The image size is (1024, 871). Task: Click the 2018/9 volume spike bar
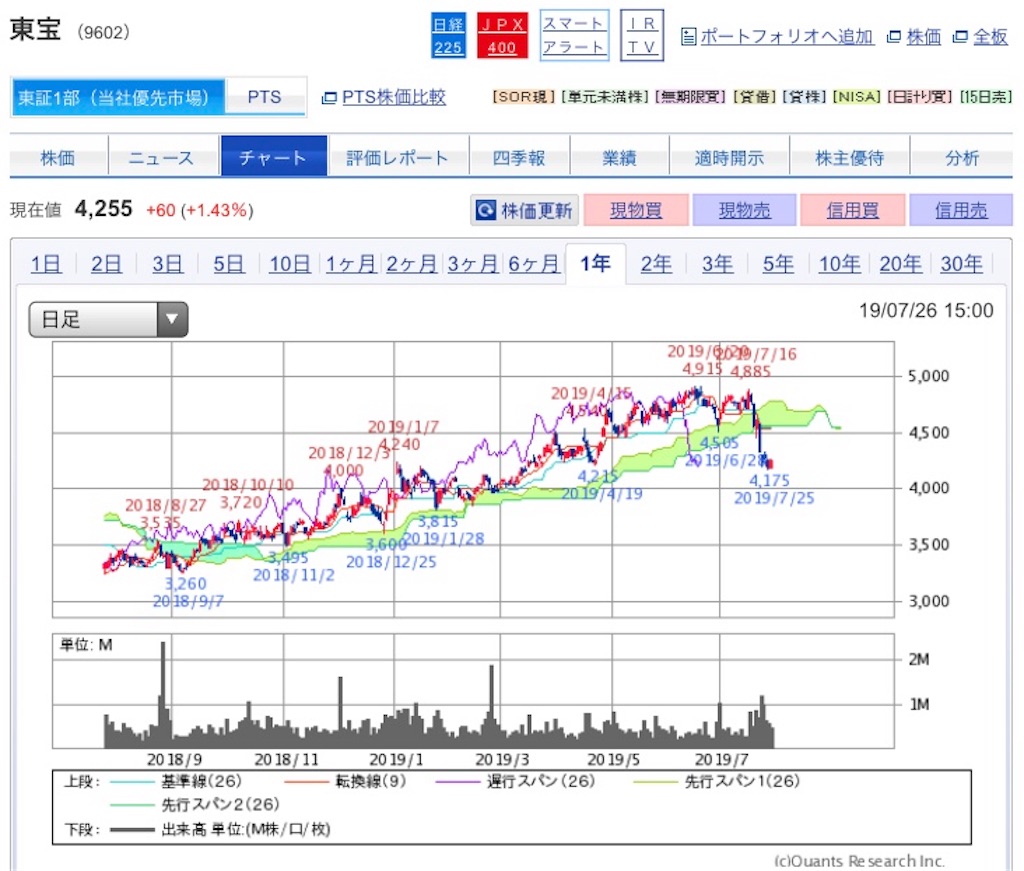click(x=163, y=695)
